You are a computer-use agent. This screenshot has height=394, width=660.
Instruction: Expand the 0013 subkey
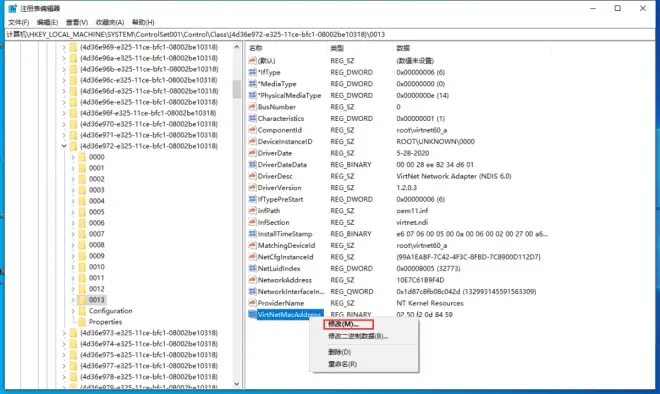(73, 300)
